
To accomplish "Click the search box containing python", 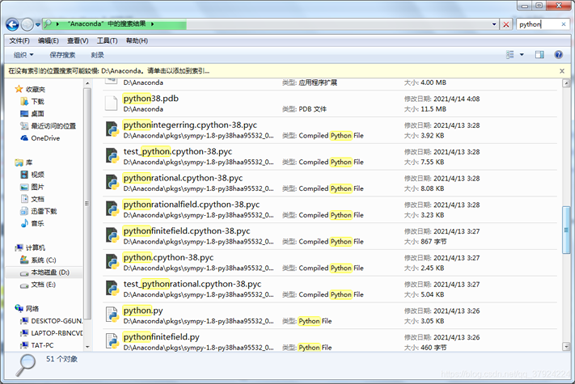I will 539,25.
